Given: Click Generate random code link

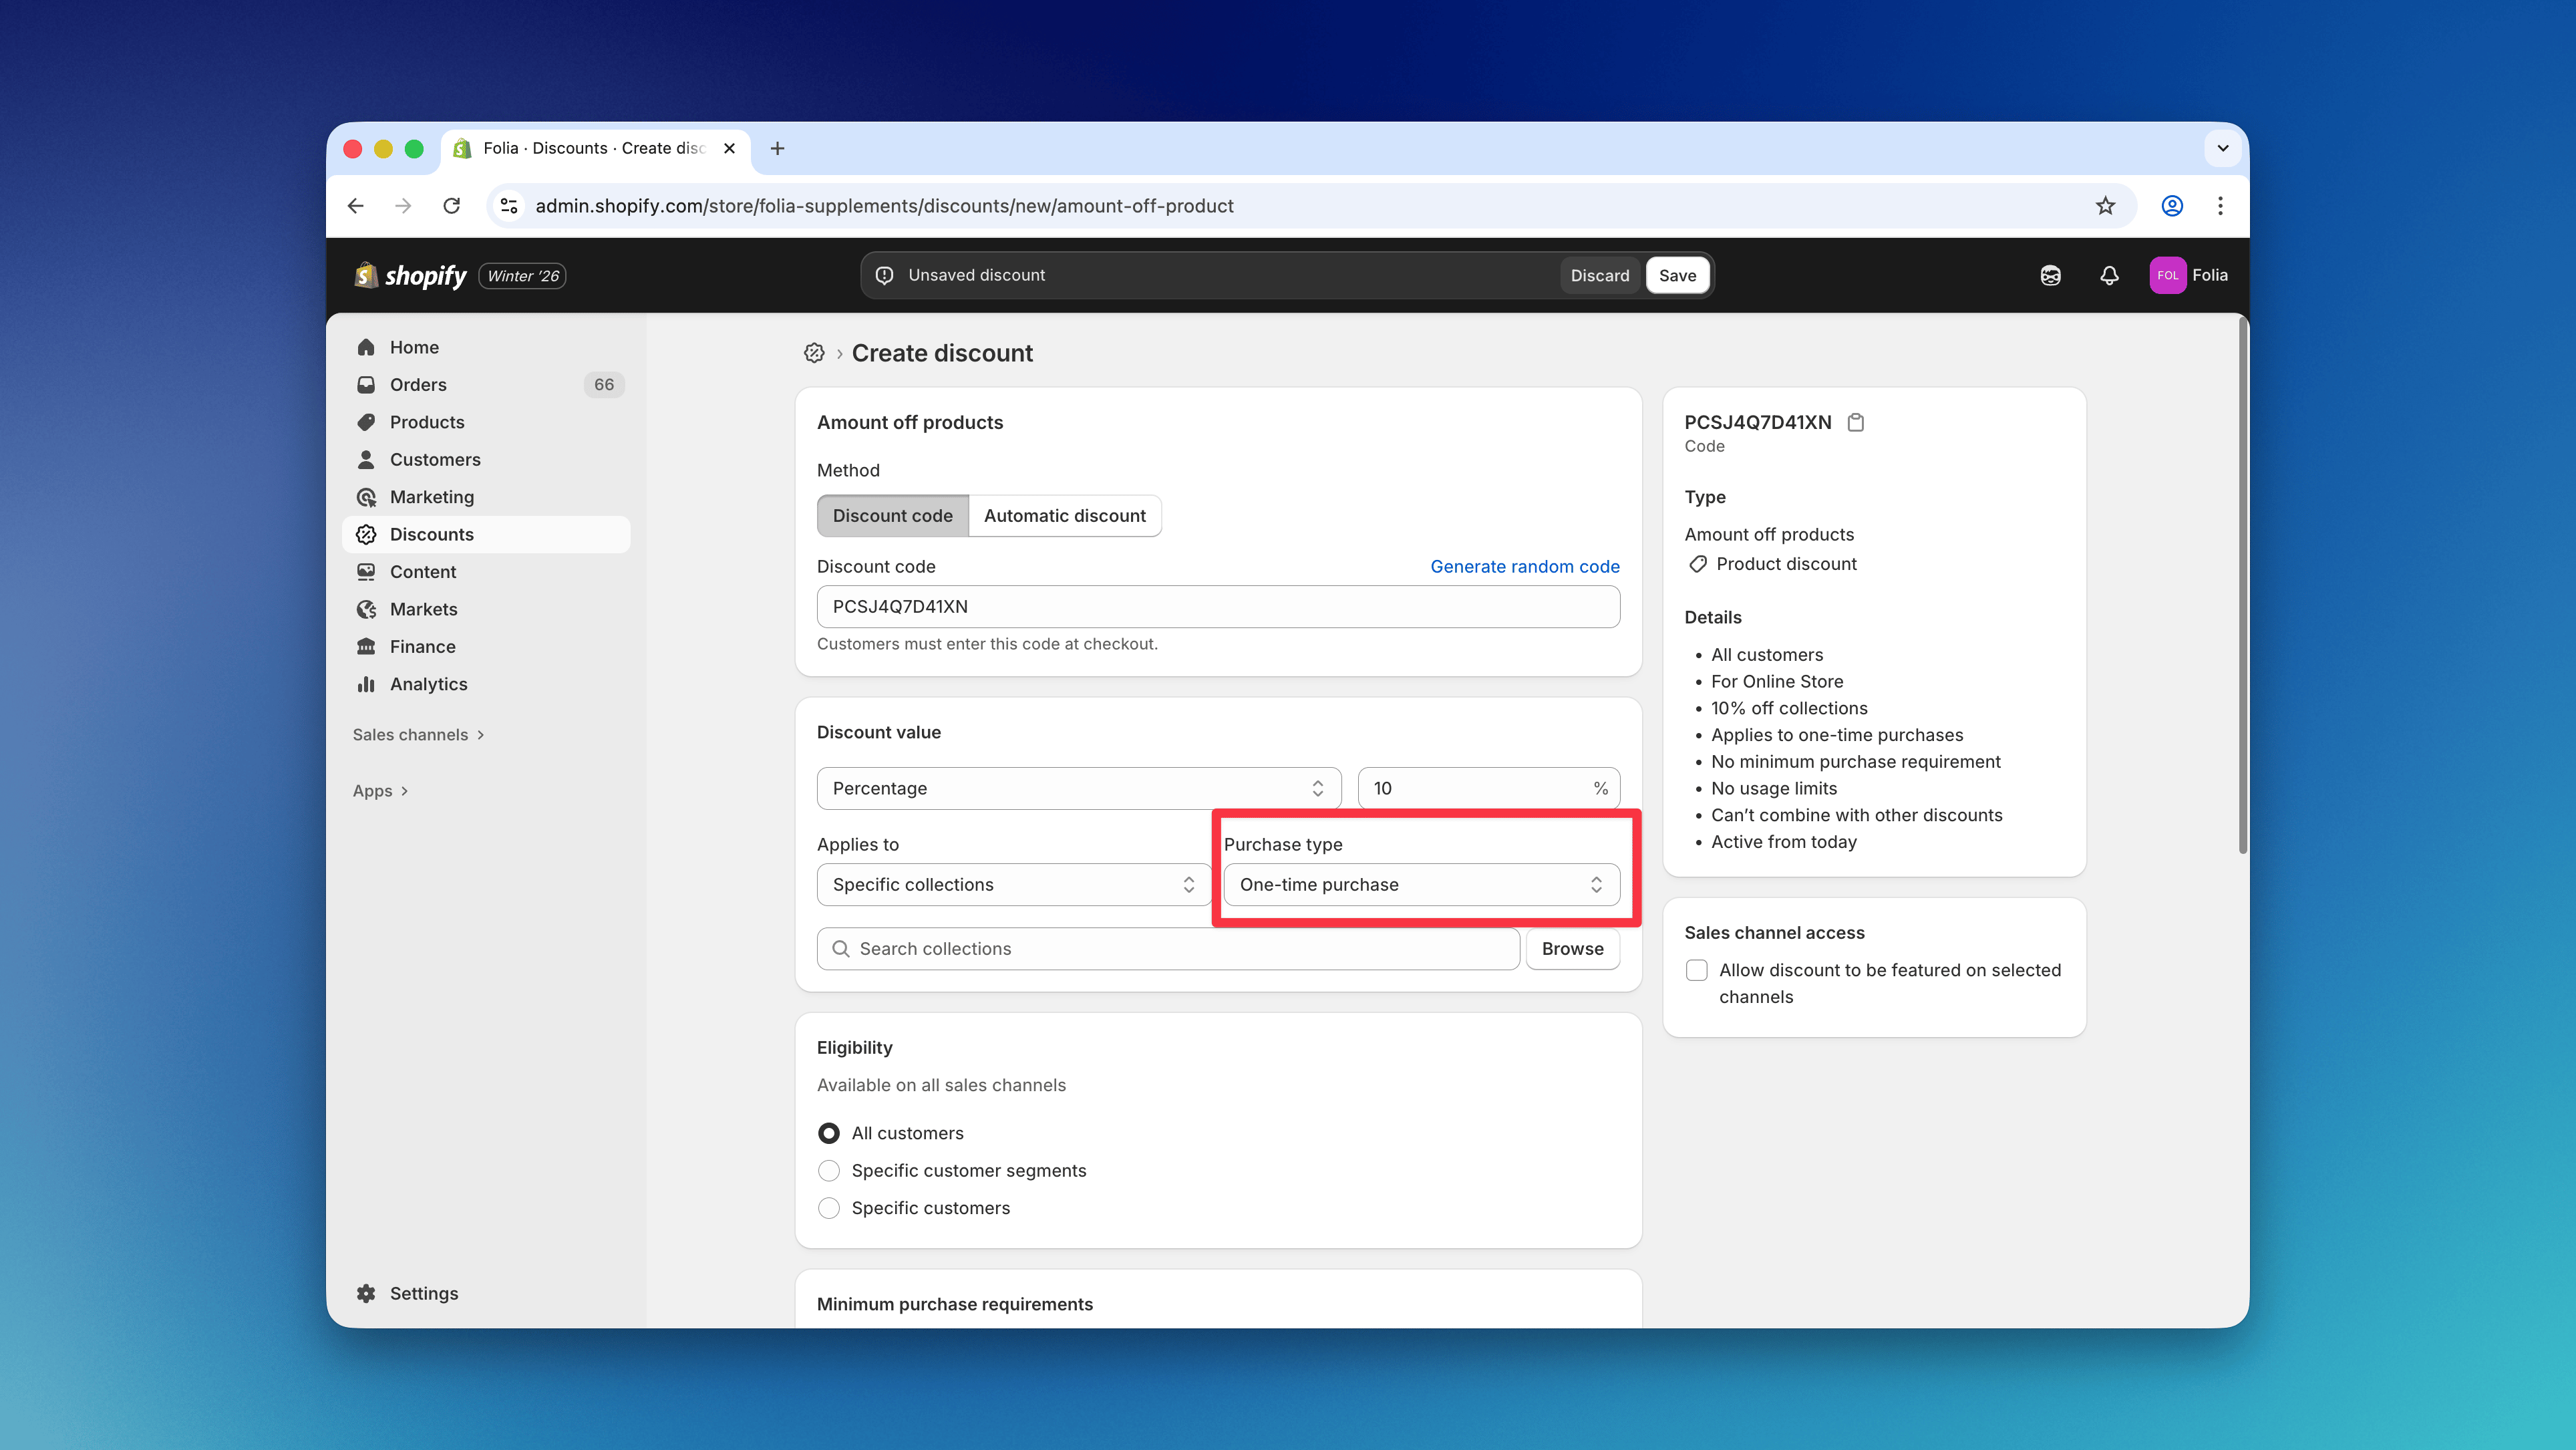Looking at the screenshot, I should pyautogui.click(x=1524, y=566).
